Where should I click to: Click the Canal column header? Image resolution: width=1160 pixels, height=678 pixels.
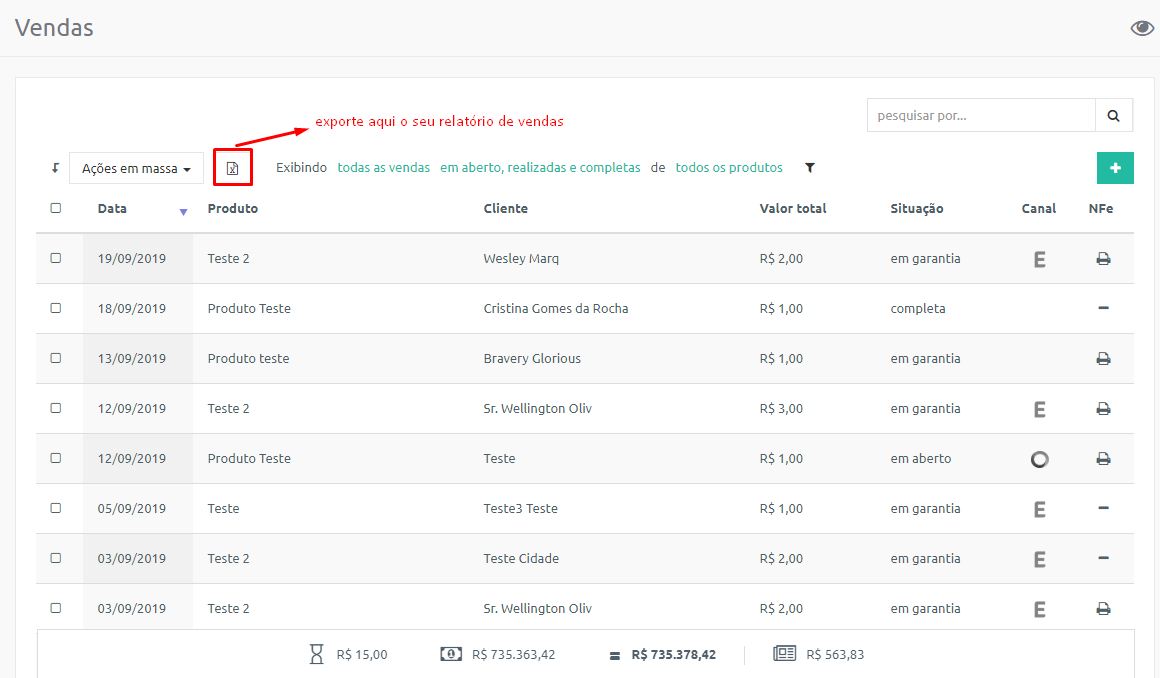1039,209
